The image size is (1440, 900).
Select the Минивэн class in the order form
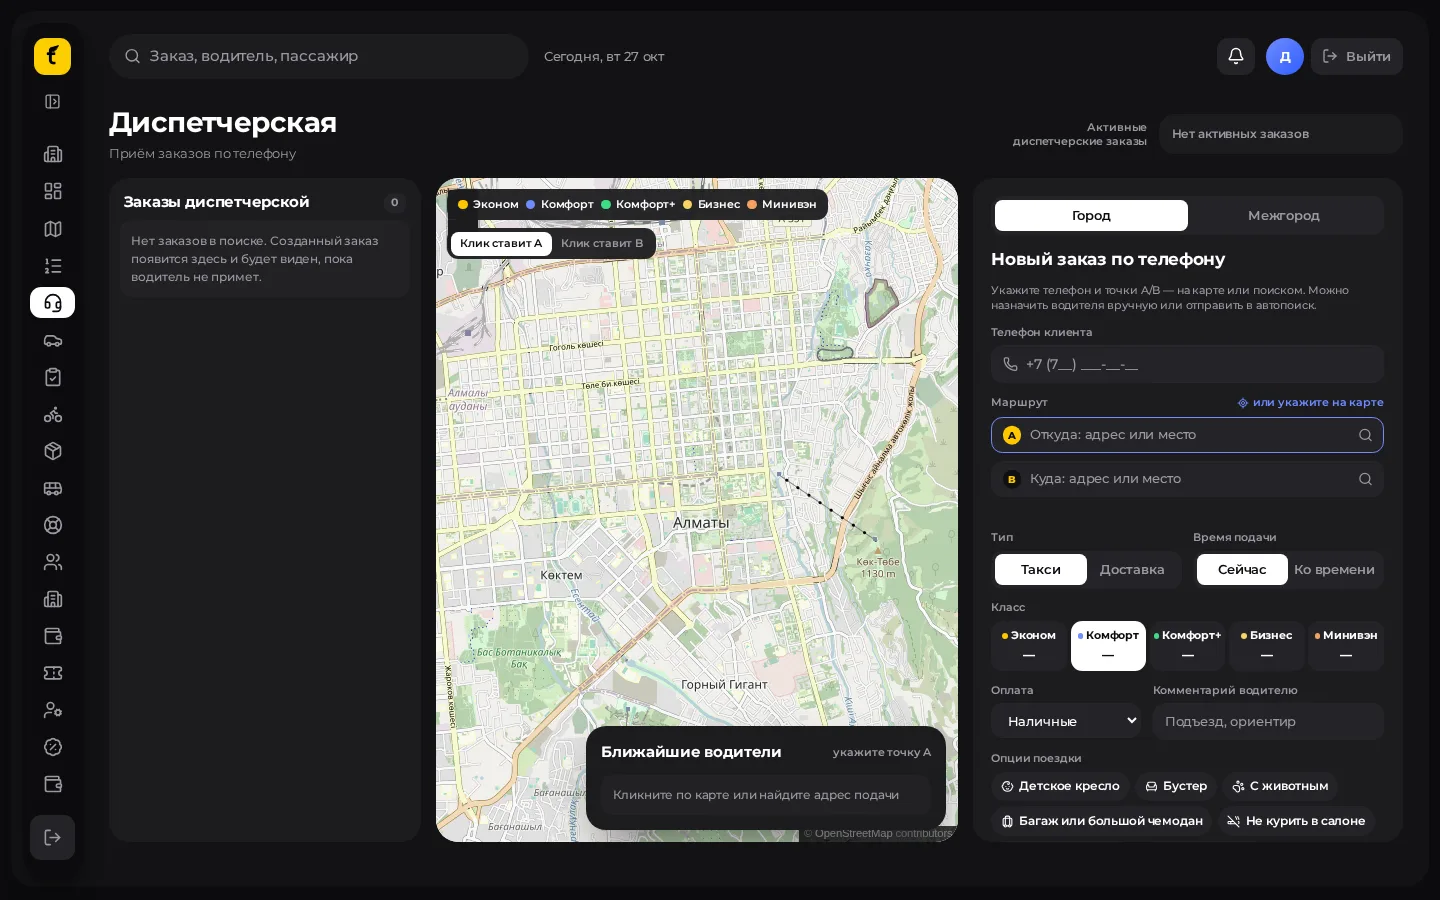point(1346,645)
